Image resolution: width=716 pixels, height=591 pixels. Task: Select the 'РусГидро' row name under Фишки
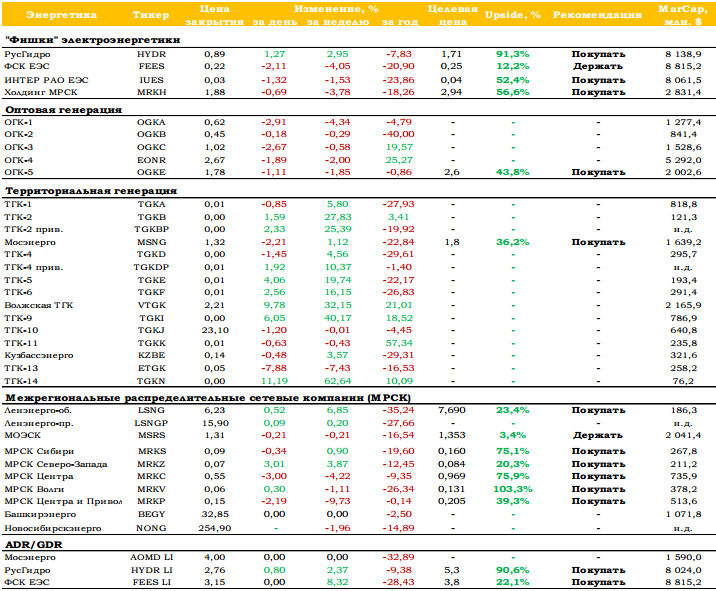tap(27, 54)
